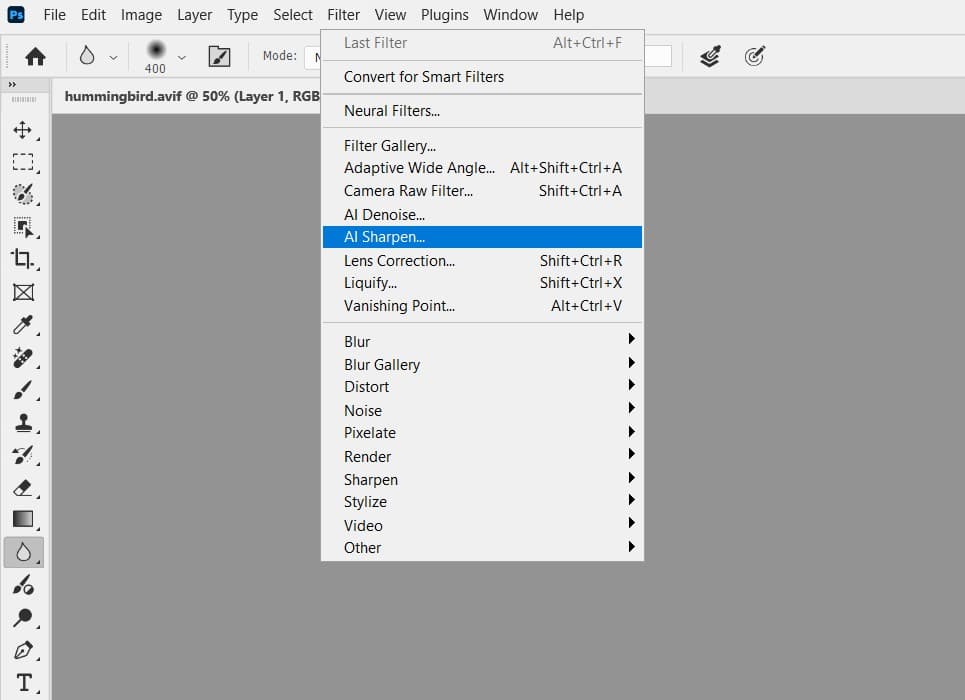The height and width of the screenshot is (700, 965).
Task: Click the pressure for size target icon
Action: click(755, 56)
